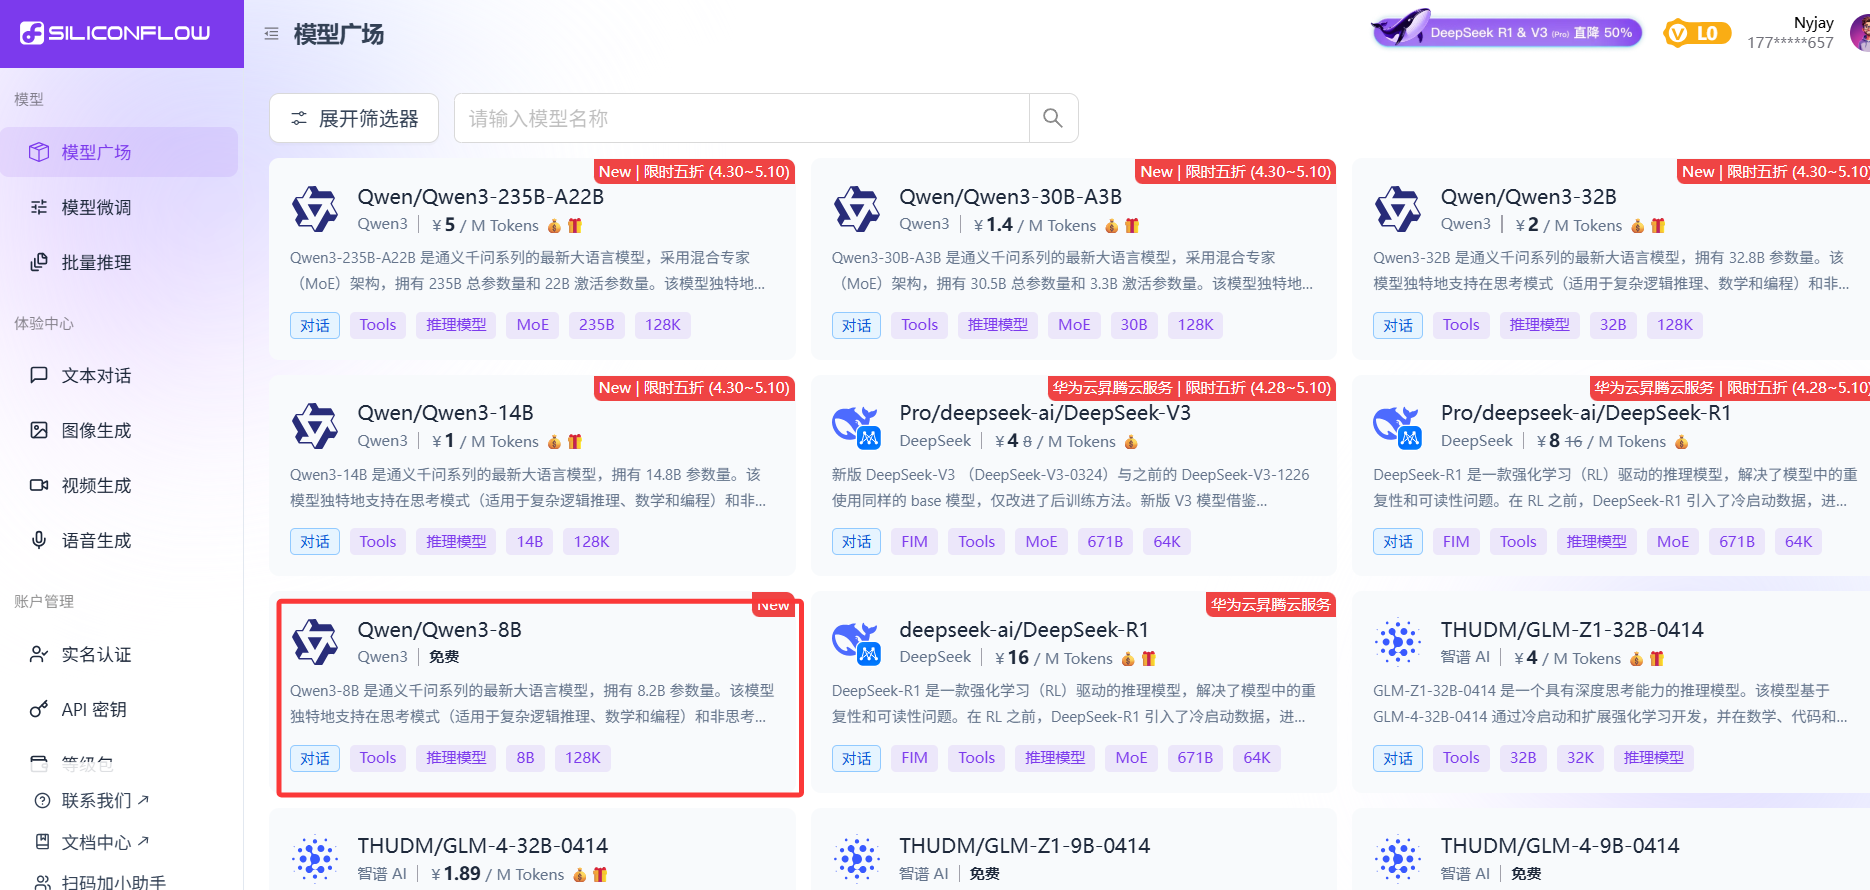
Task: Open the Nyjay user avatar
Action: pos(1860,33)
